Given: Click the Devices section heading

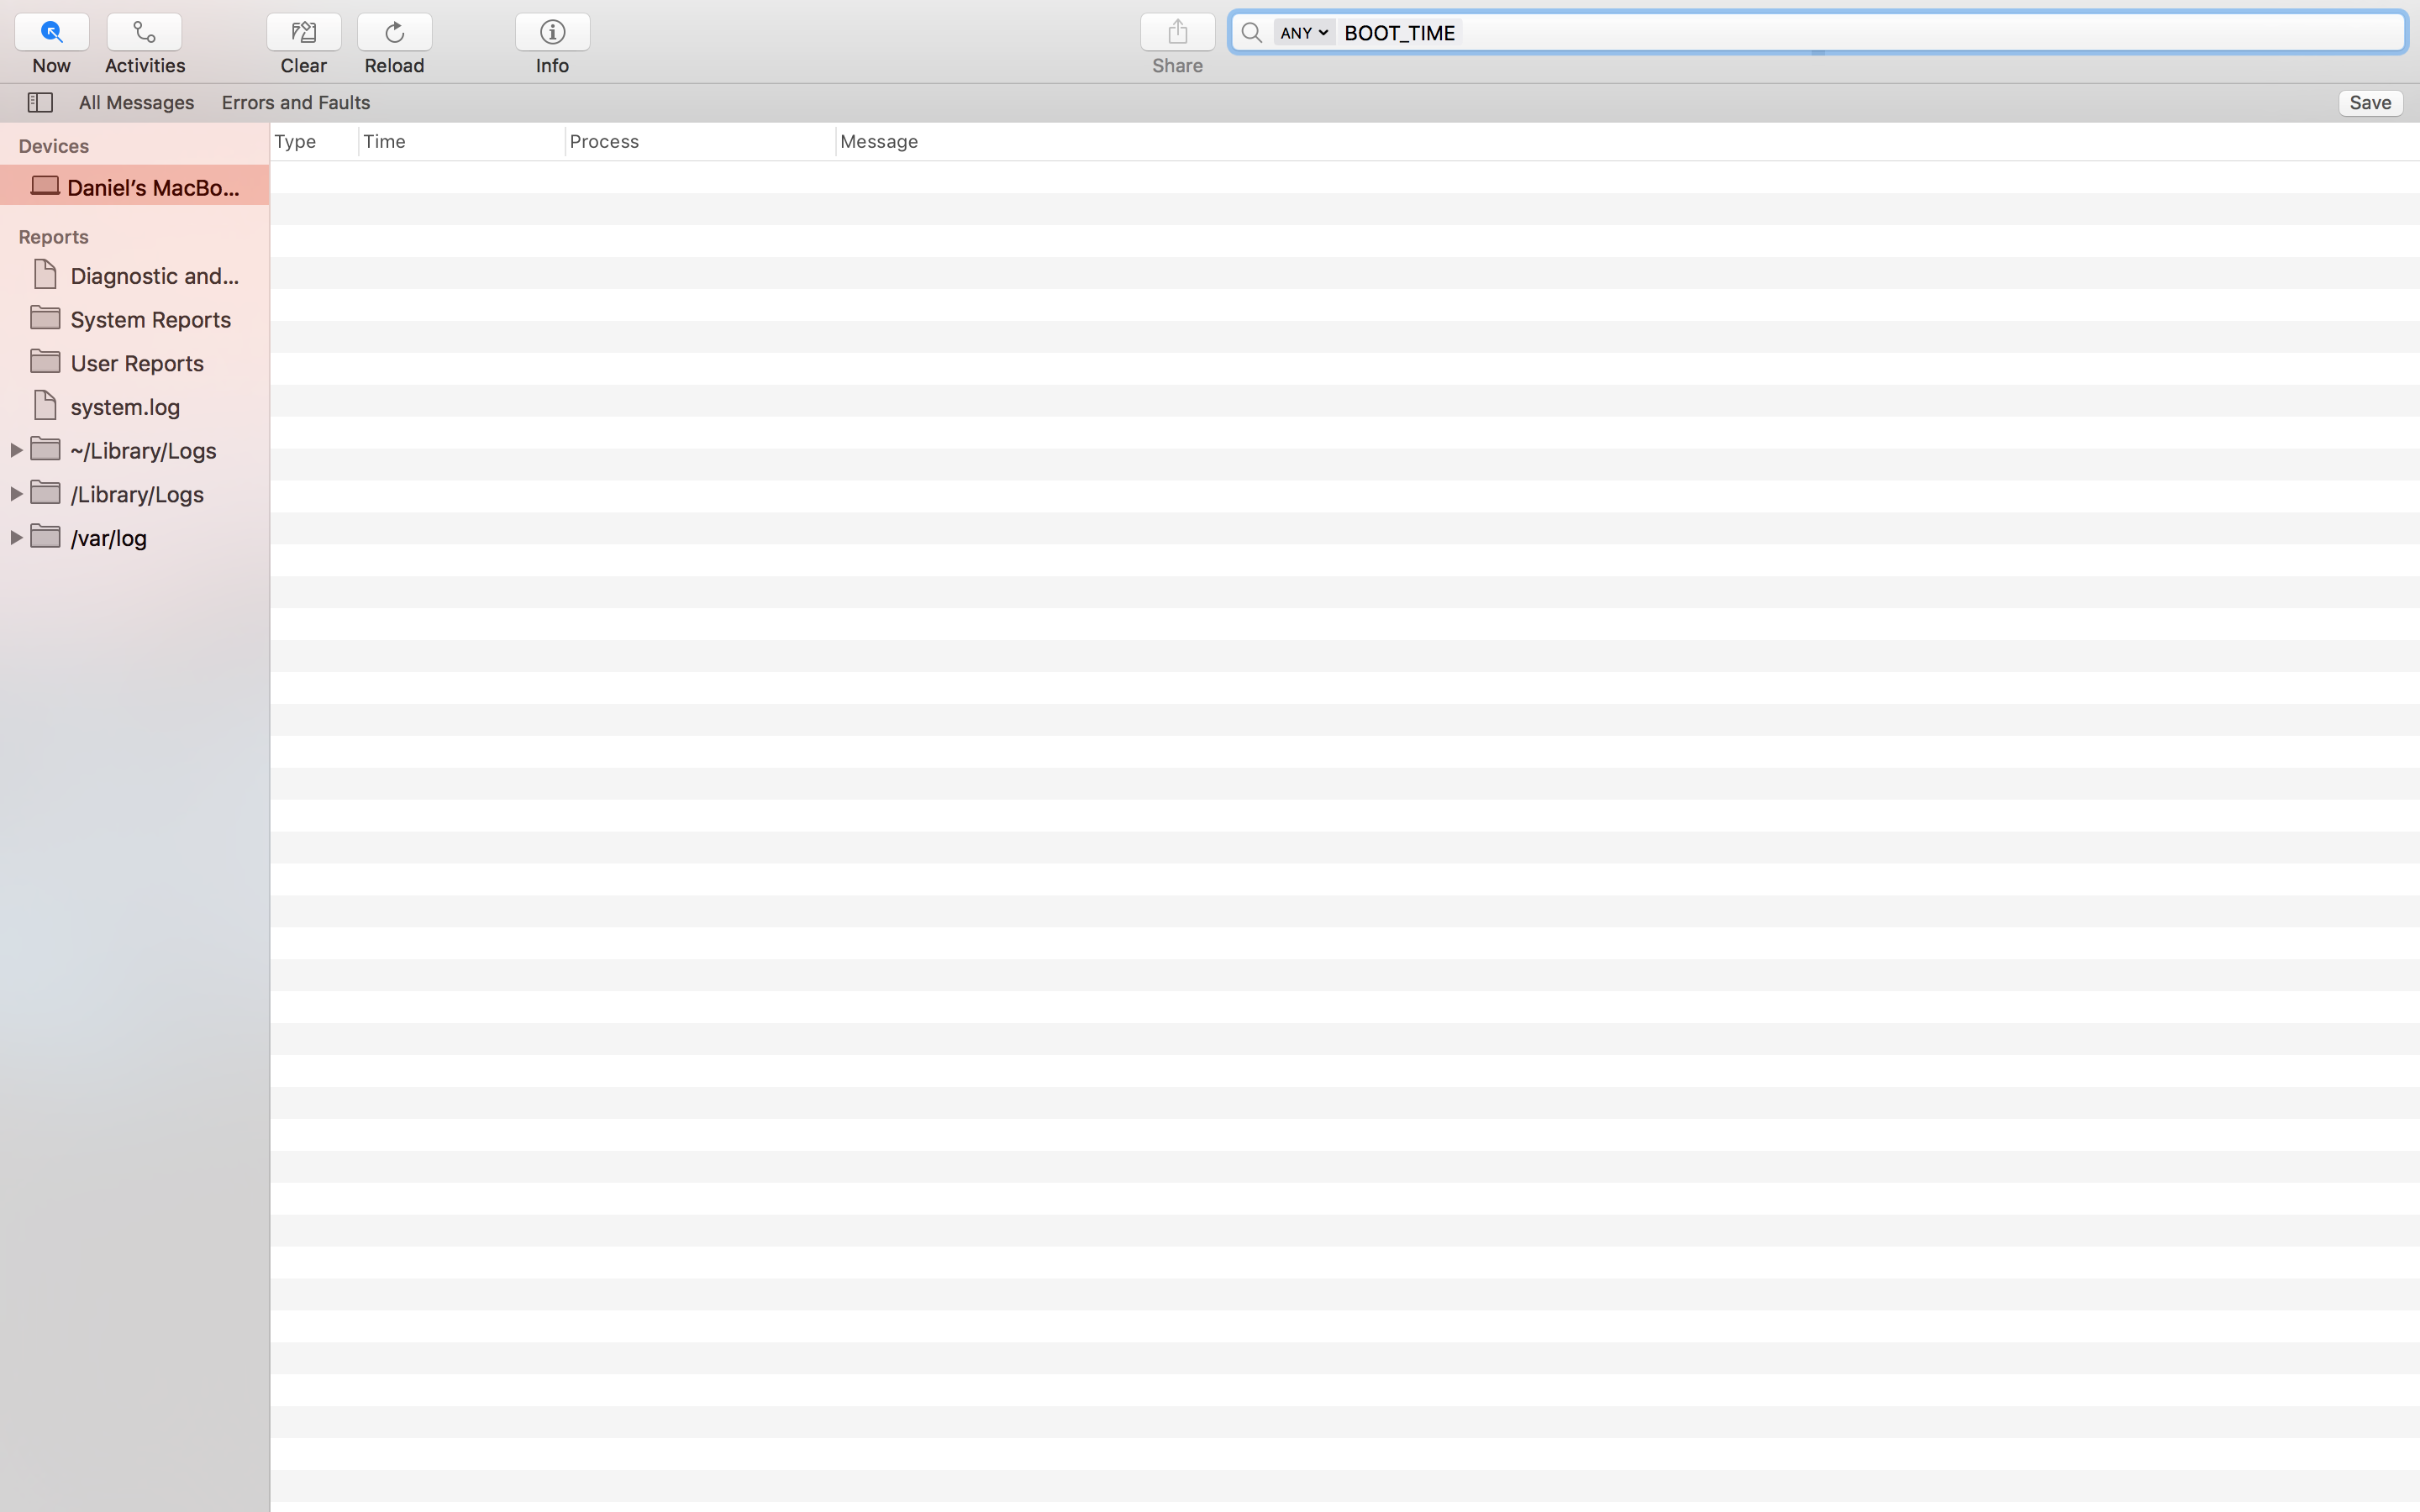Looking at the screenshot, I should coord(54,146).
